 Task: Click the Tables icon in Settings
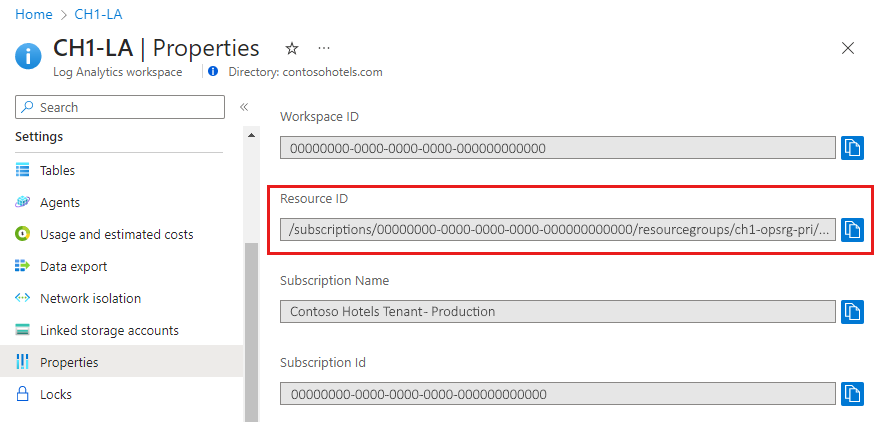[23, 171]
